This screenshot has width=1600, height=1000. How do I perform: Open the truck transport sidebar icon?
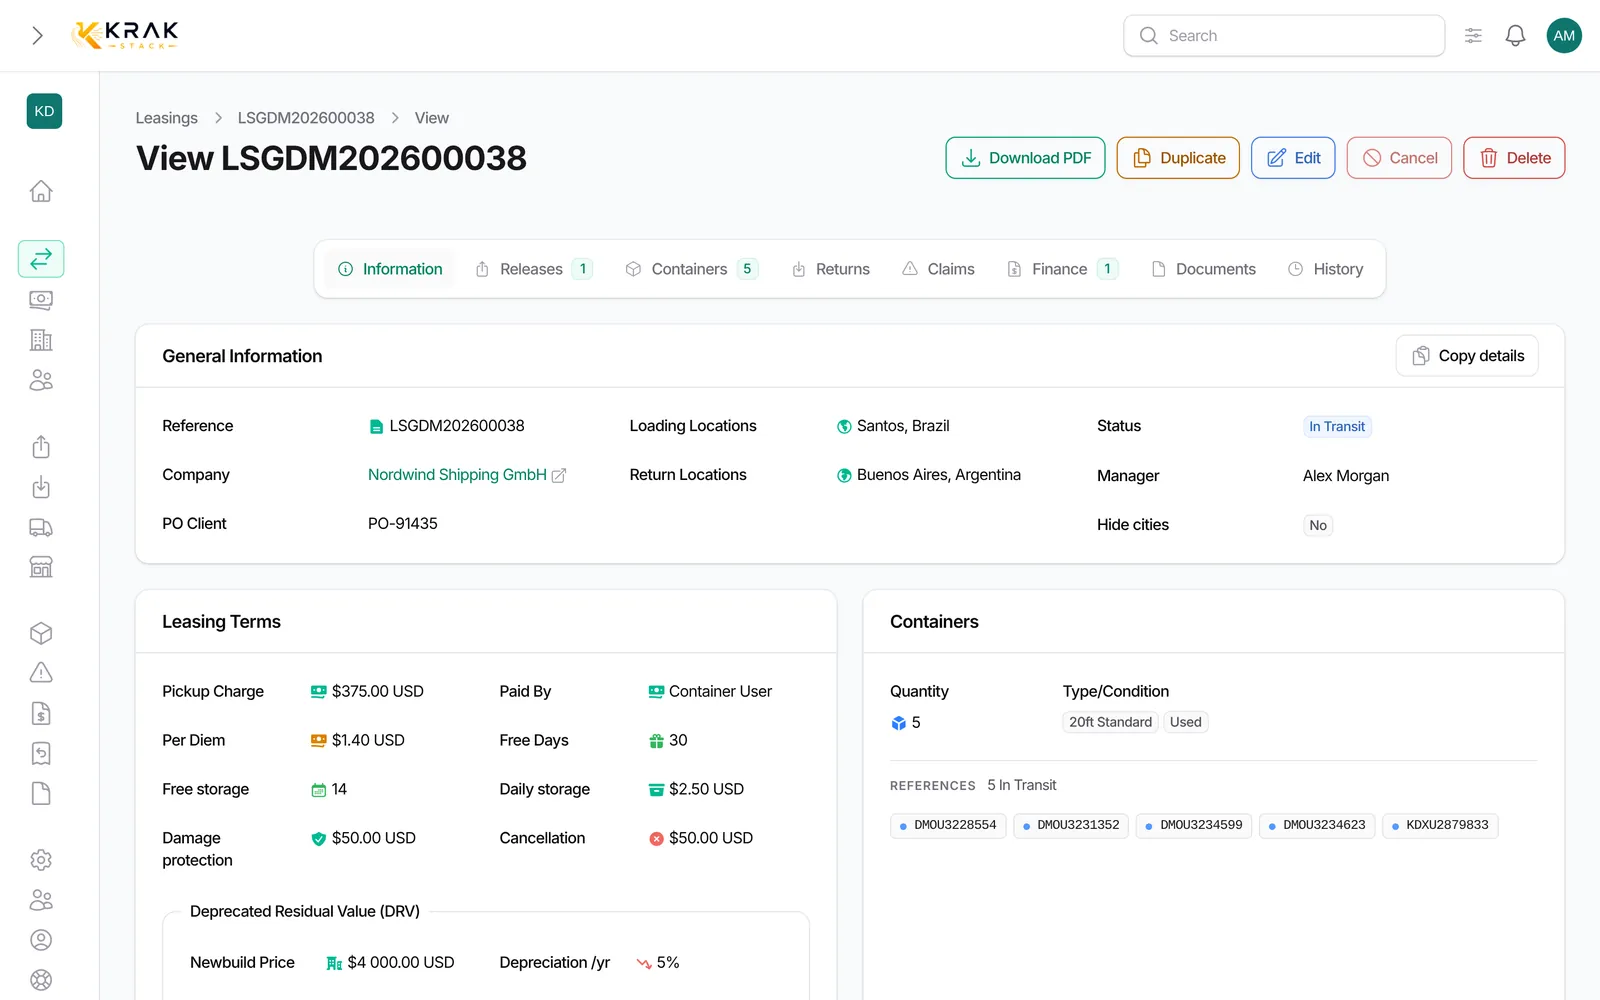(x=41, y=527)
